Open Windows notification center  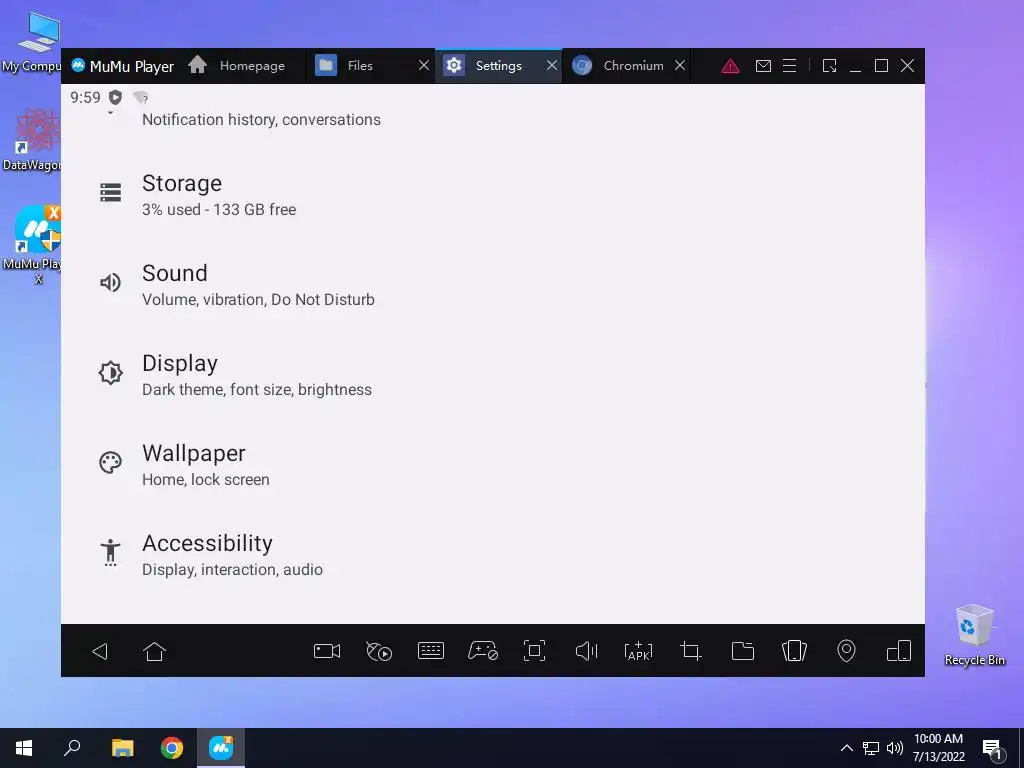click(x=993, y=749)
